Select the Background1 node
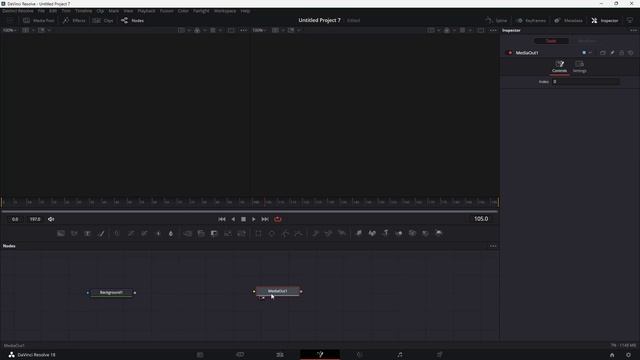Viewport: 640px width, 360px height. [x=111, y=293]
